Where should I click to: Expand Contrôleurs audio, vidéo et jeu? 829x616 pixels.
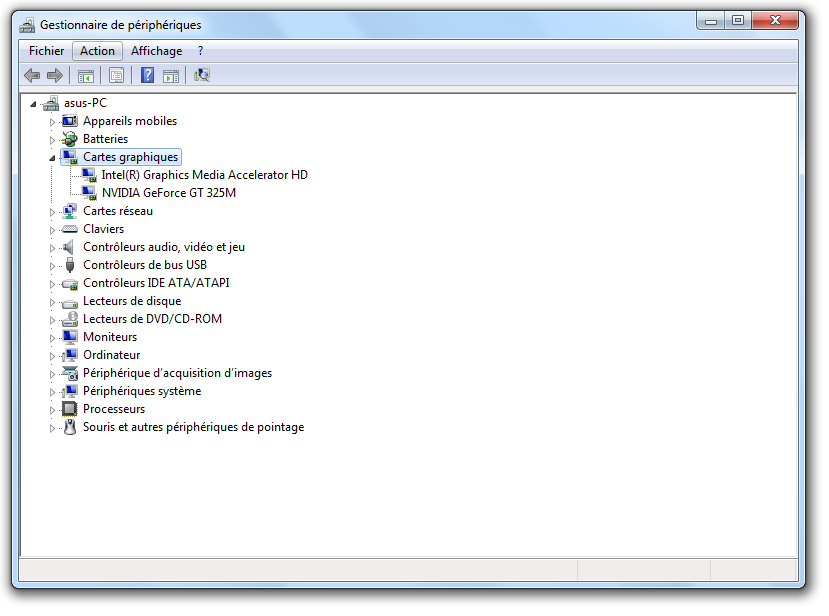tap(52, 248)
